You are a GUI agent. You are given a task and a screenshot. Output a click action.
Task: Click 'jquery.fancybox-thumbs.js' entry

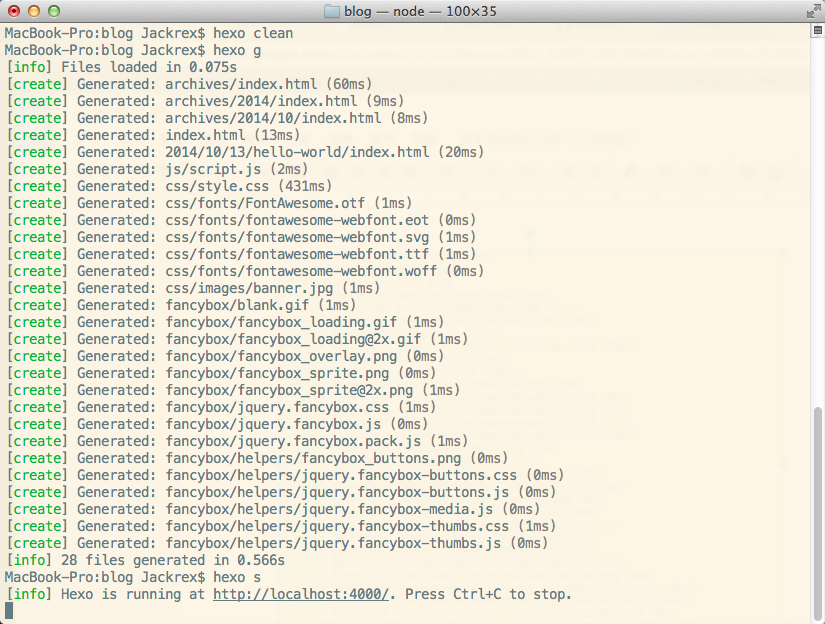tap(401, 544)
